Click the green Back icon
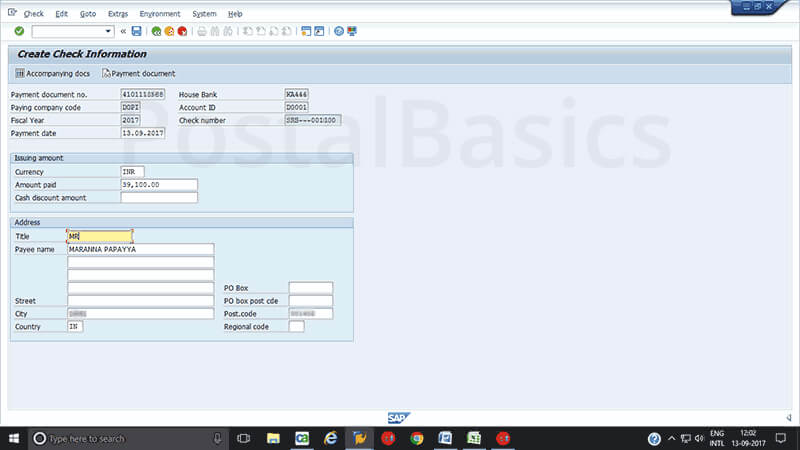This screenshot has height=450, width=800. click(x=157, y=32)
